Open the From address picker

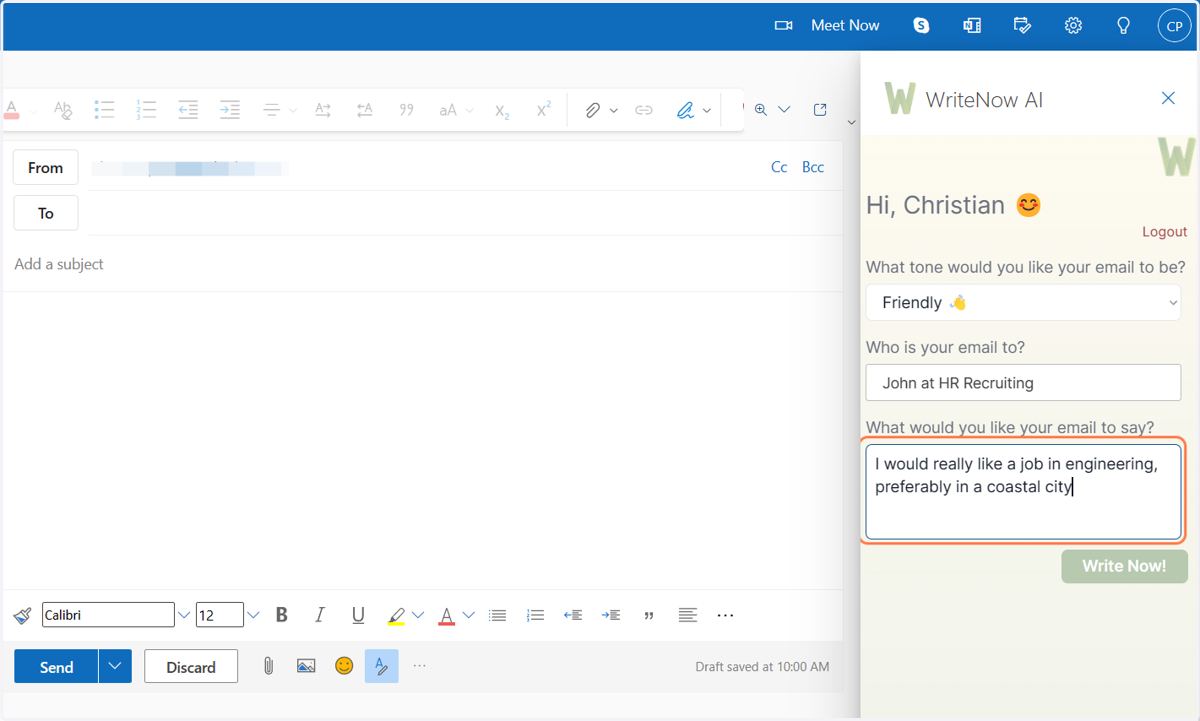(x=45, y=168)
